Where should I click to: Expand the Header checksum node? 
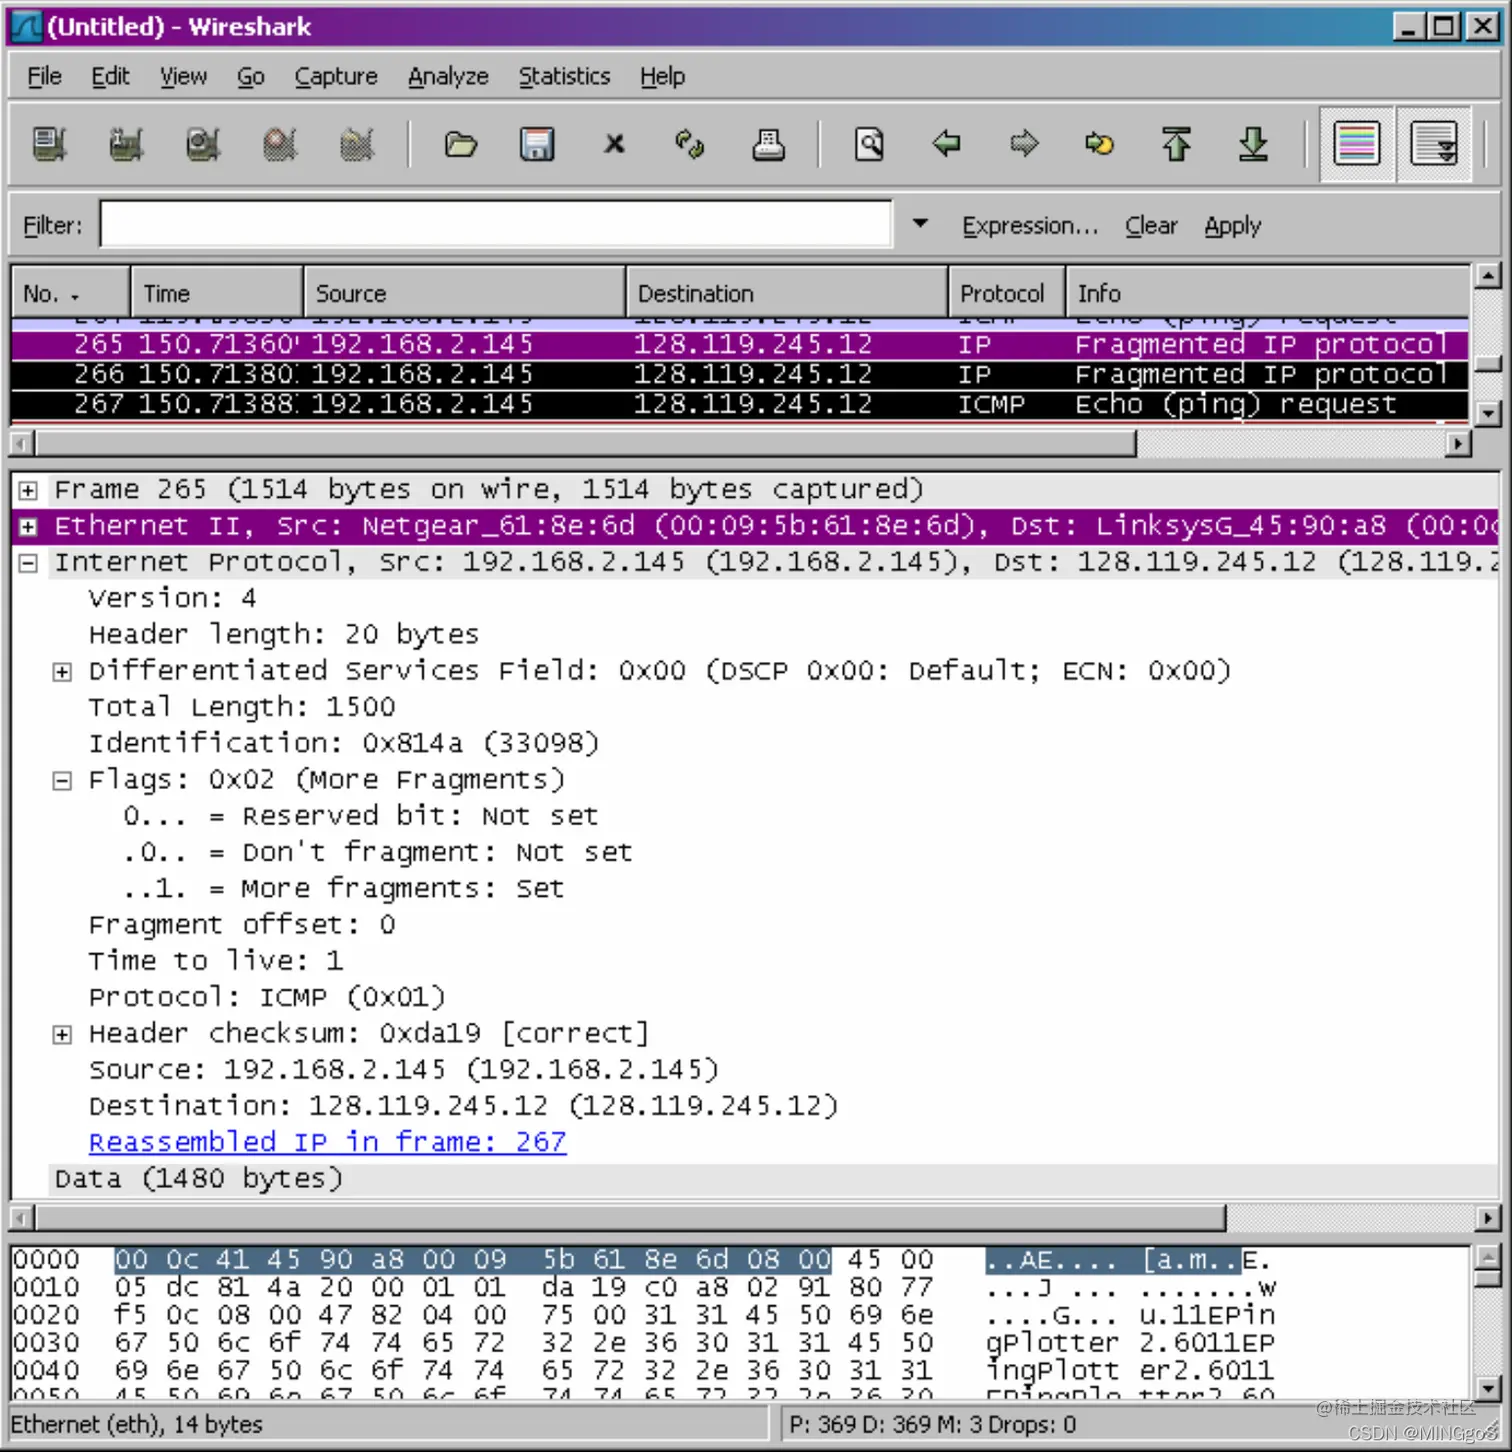coord(62,1035)
